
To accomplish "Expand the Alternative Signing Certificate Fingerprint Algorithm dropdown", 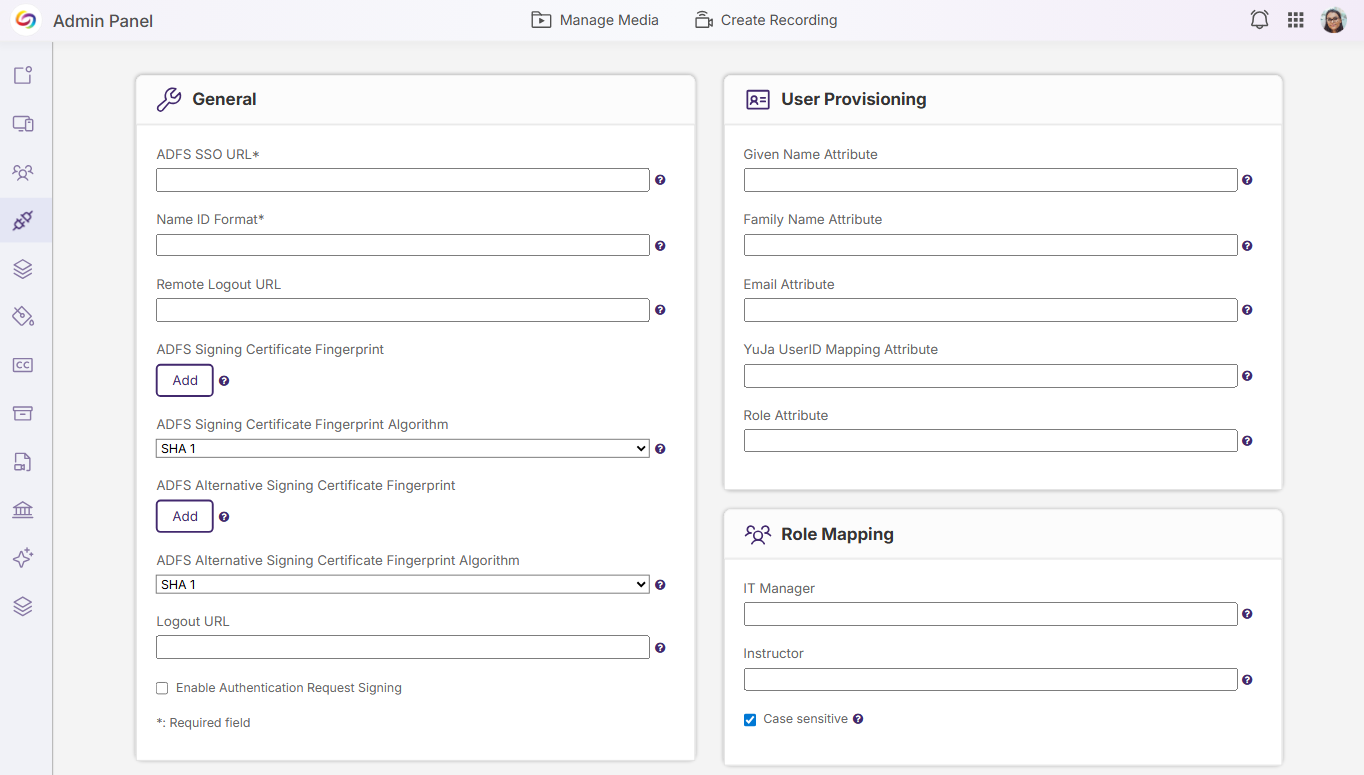I will [402, 584].
